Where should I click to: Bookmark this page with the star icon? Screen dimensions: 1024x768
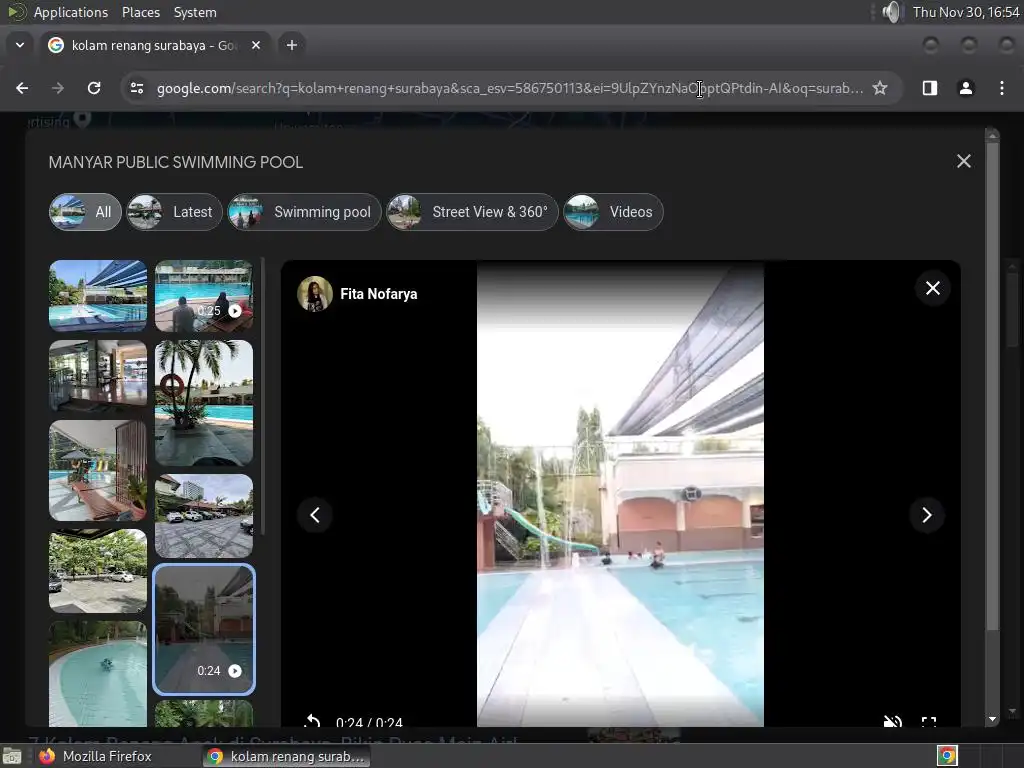(880, 88)
